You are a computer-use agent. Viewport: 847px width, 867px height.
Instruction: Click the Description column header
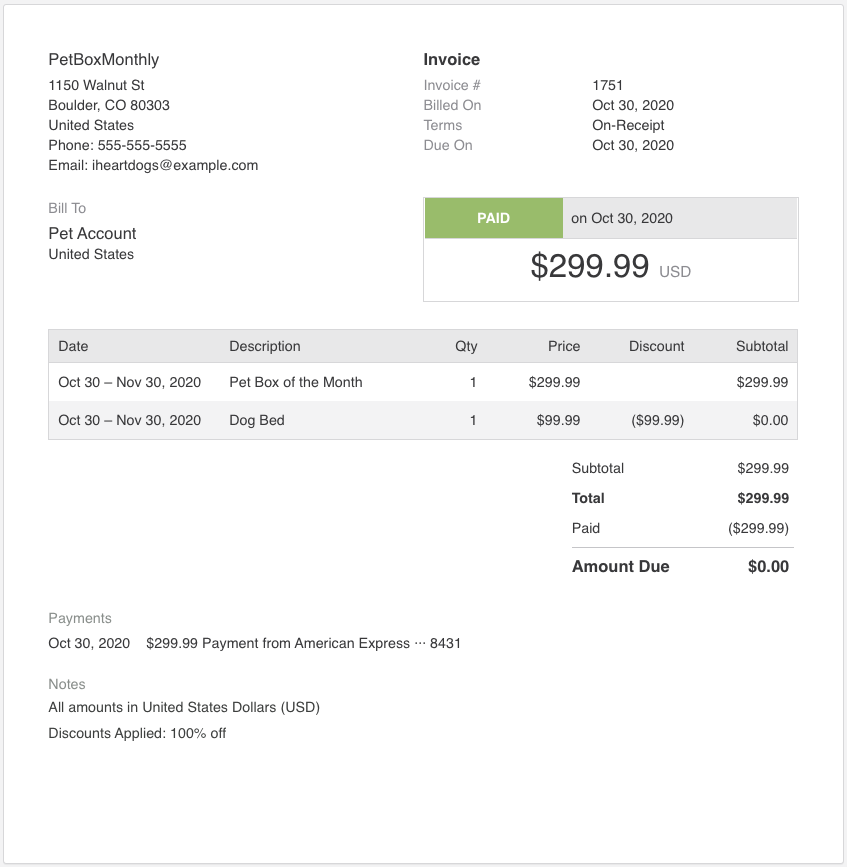[x=265, y=346]
